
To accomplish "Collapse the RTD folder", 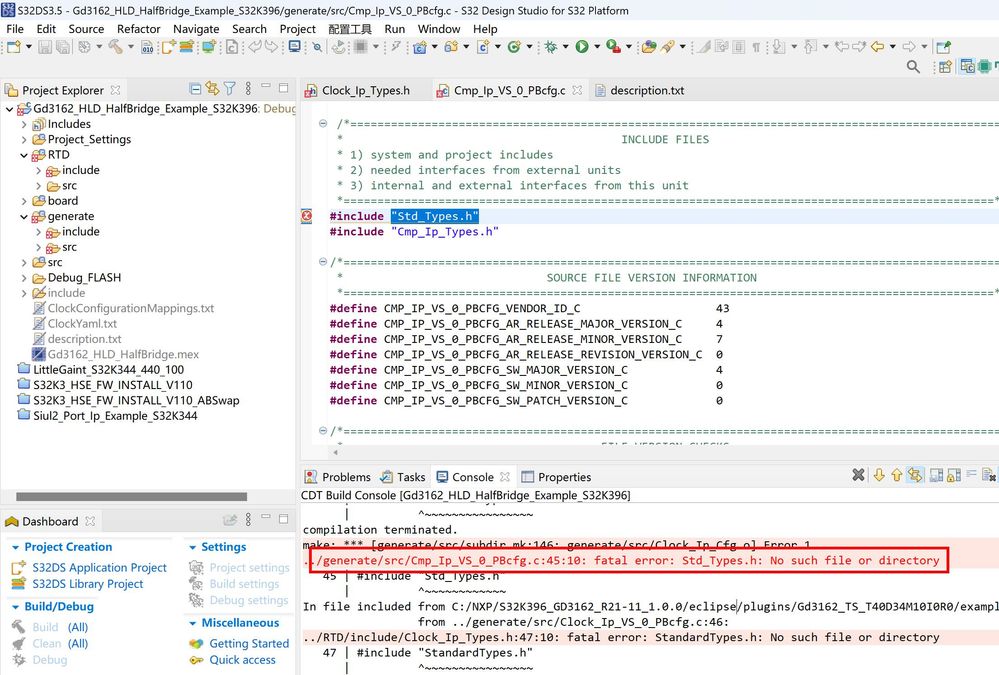I will pos(22,154).
